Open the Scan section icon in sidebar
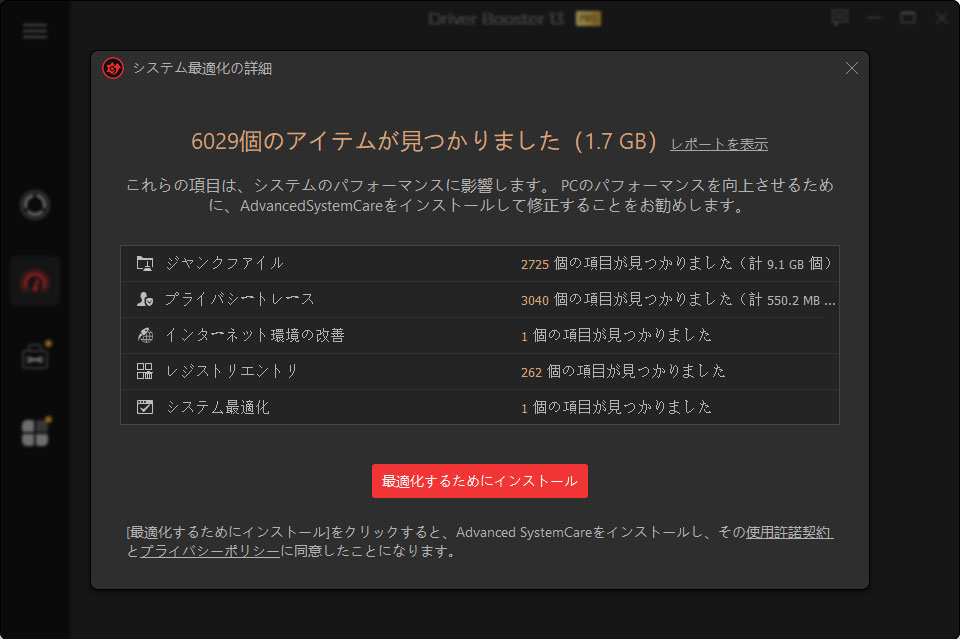960x639 pixels. point(35,205)
